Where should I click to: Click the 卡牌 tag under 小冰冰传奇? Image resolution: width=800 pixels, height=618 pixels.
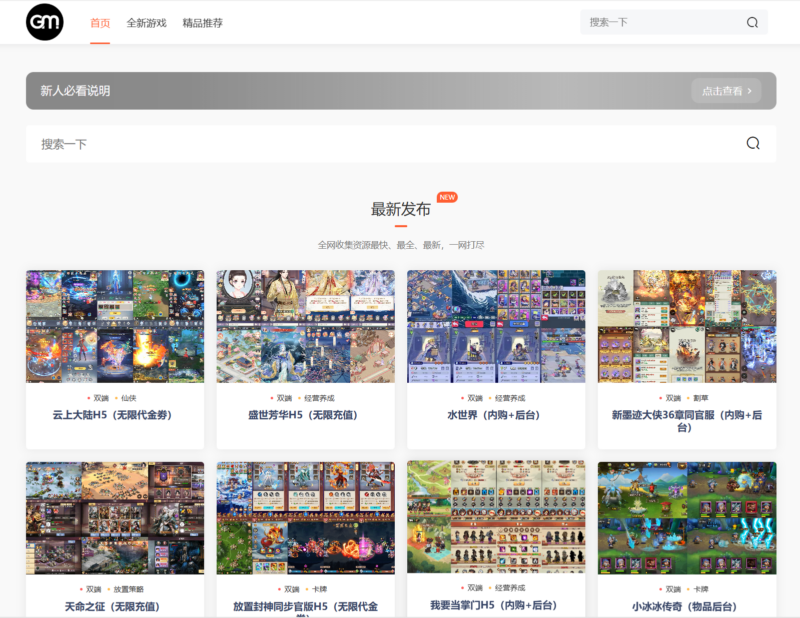[x=701, y=589]
